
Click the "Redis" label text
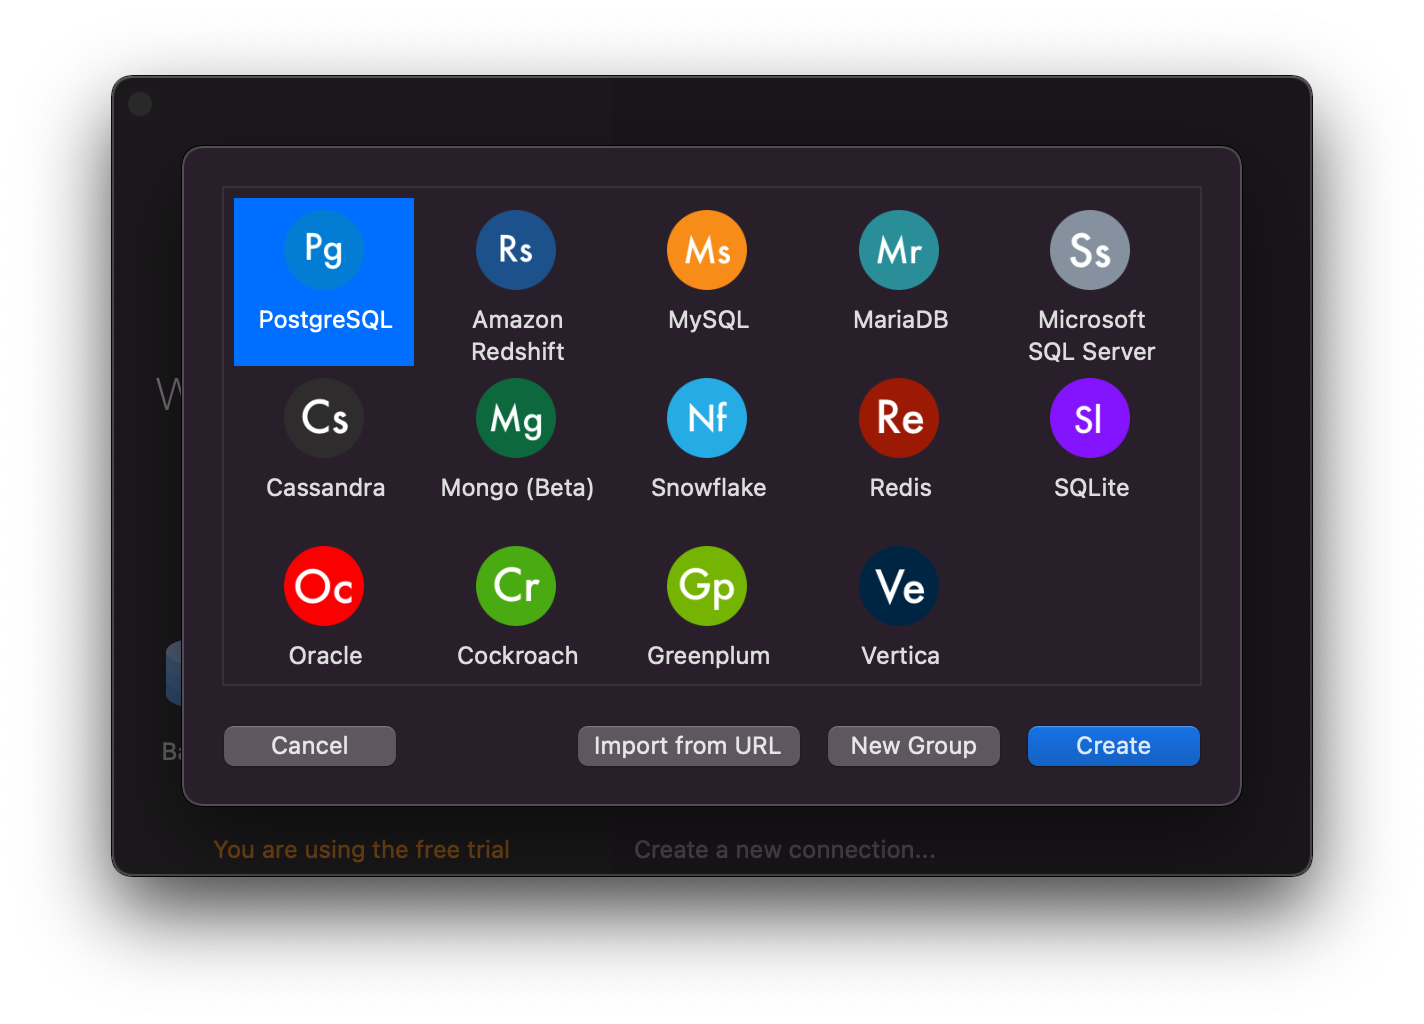(x=901, y=488)
